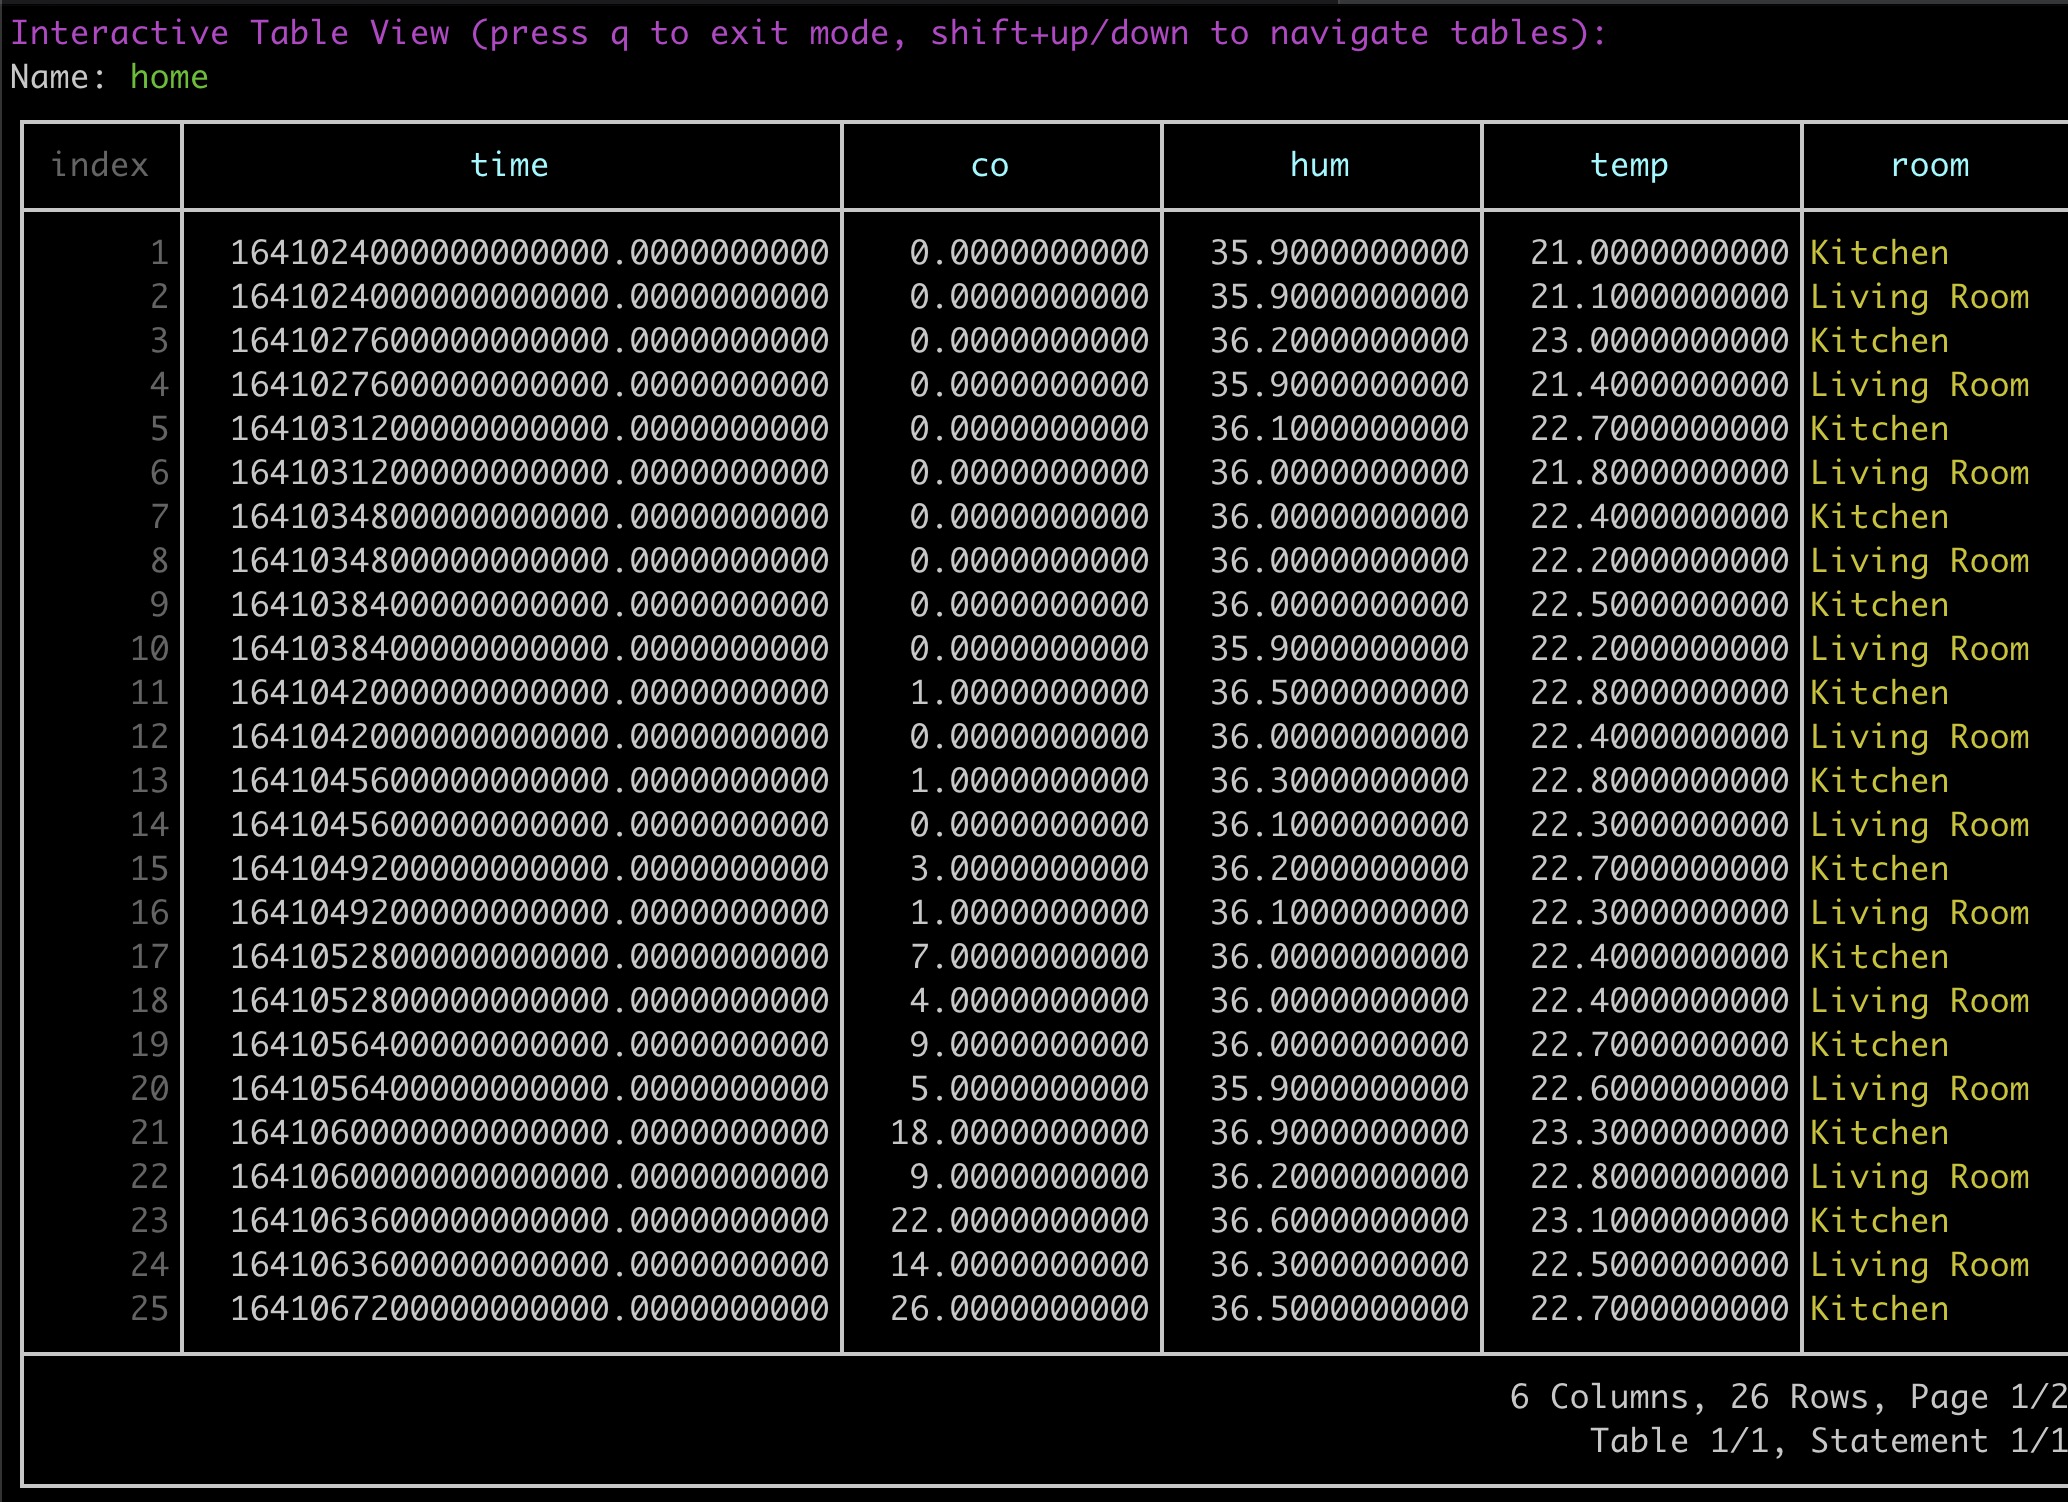Select the temp value 22.5000000000 in row 9
Image resolution: width=2068 pixels, height=1502 pixels.
(x=1660, y=604)
